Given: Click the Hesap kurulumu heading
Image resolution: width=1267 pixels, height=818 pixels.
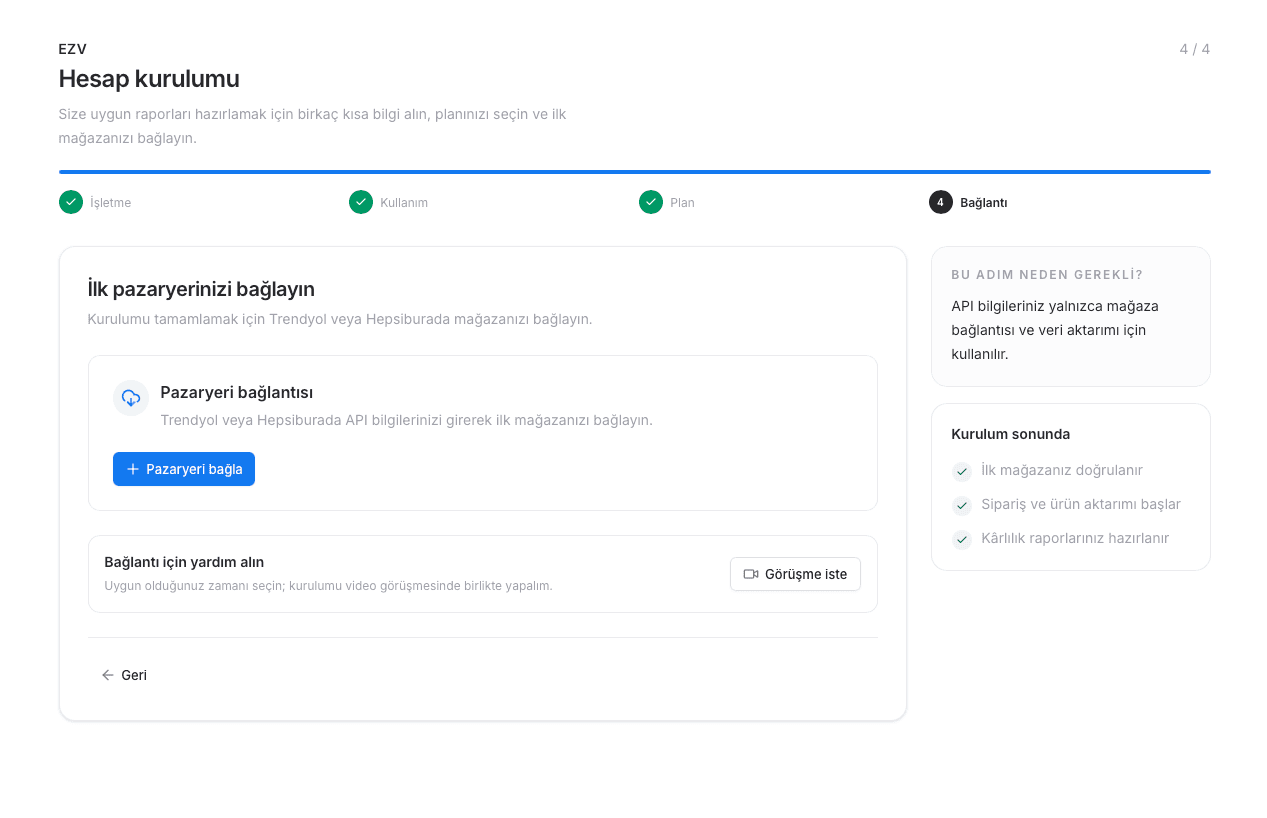Looking at the screenshot, I should pyautogui.click(x=149, y=79).
